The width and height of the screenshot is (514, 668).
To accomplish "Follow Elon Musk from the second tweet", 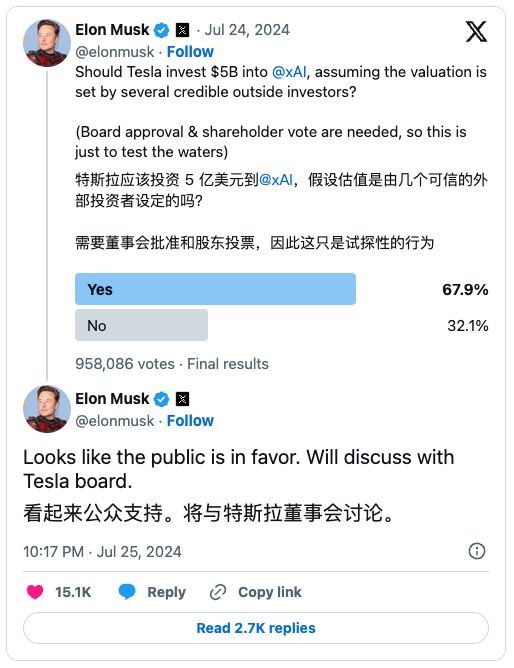I will pyautogui.click(x=190, y=420).
